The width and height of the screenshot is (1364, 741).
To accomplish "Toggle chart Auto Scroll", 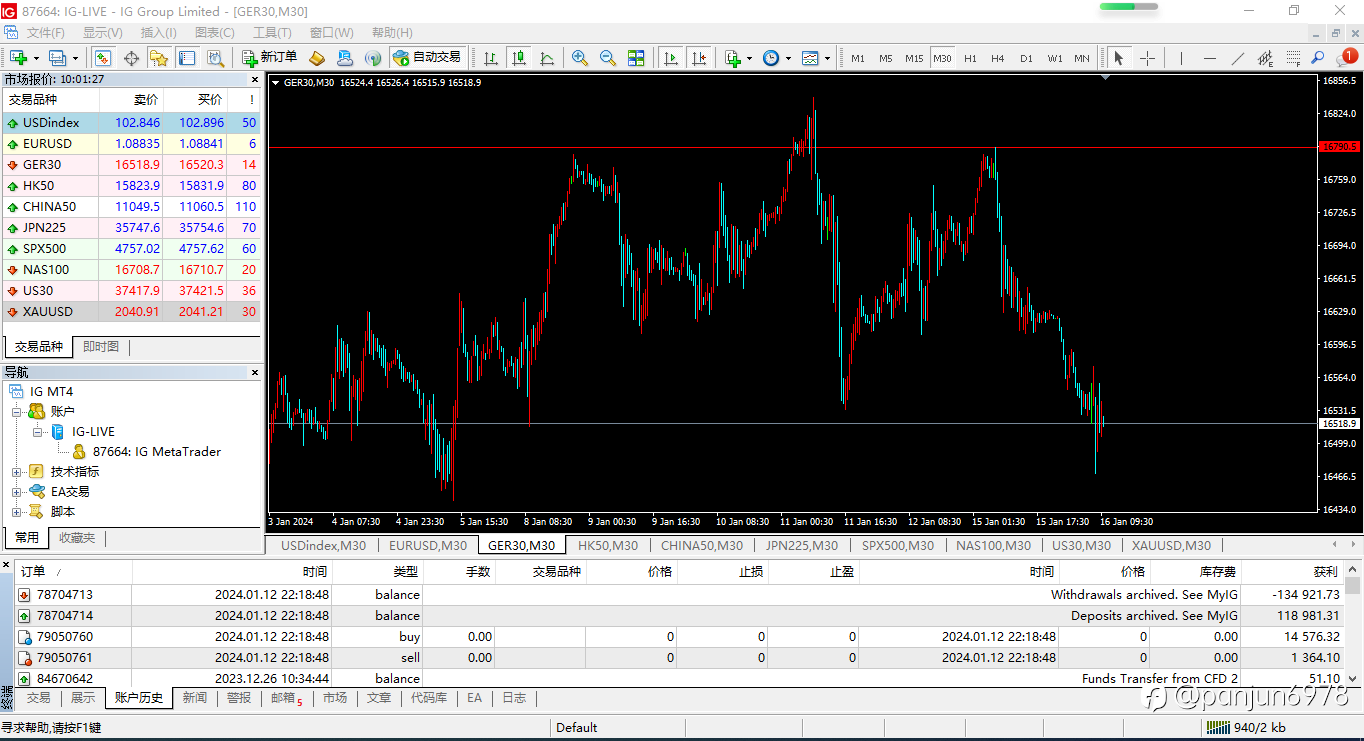I will coord(671,58).
